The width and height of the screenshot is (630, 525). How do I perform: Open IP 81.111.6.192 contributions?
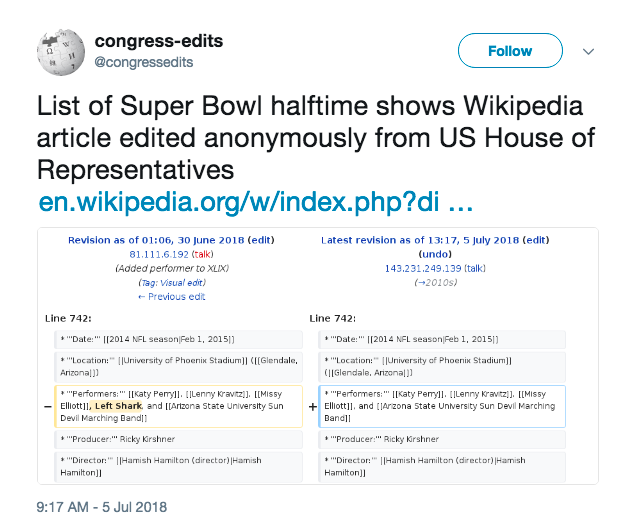pos(159,254)
